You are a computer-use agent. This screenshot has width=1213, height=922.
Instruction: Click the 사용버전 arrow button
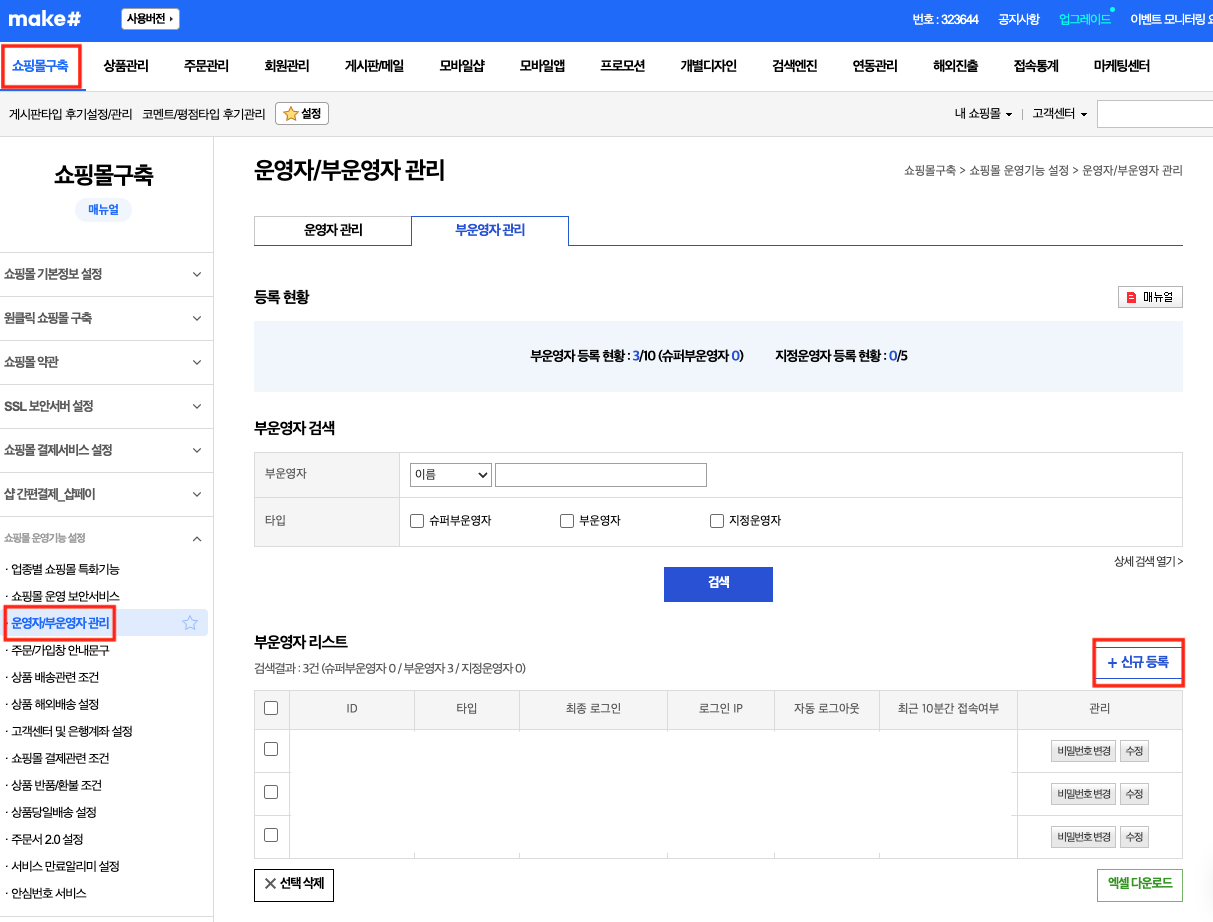tap(150, 19)
